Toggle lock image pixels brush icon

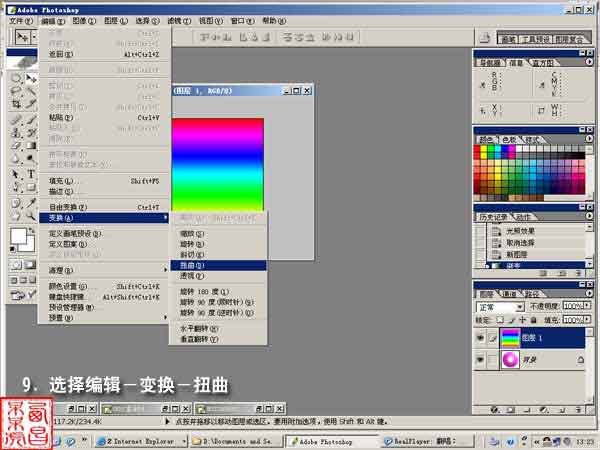point(512,320)
